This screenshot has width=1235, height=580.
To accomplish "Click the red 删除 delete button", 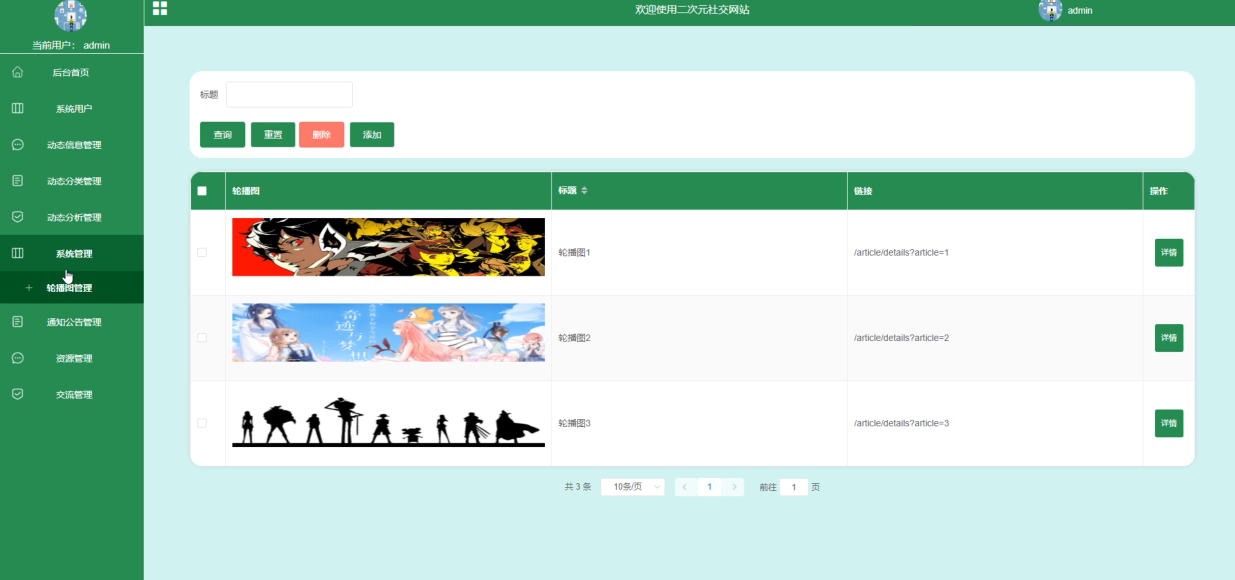I will [321, 135].
